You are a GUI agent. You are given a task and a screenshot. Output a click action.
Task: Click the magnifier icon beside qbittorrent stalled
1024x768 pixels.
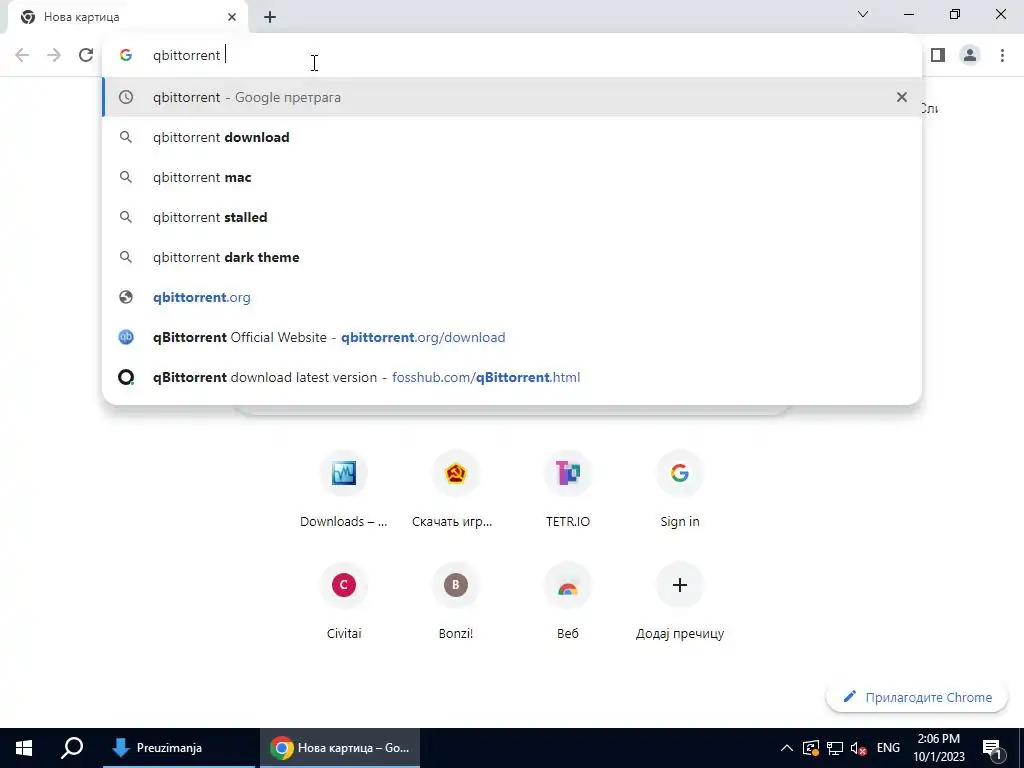(x=126, y=217)
